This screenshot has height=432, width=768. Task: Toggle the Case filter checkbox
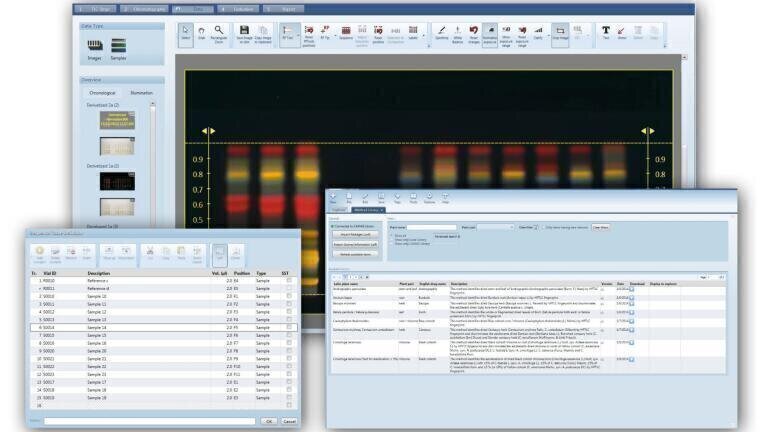536,227
